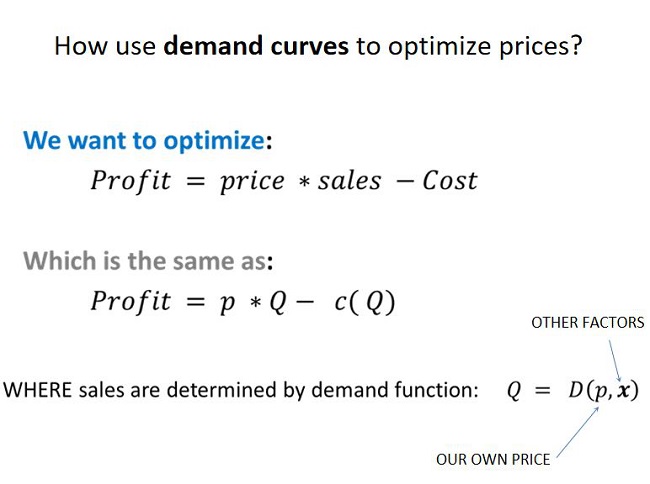Screen dimensions: 650x484
Task: Click the word "Profit" in the first formula
Action: click(x=131, y=181)
